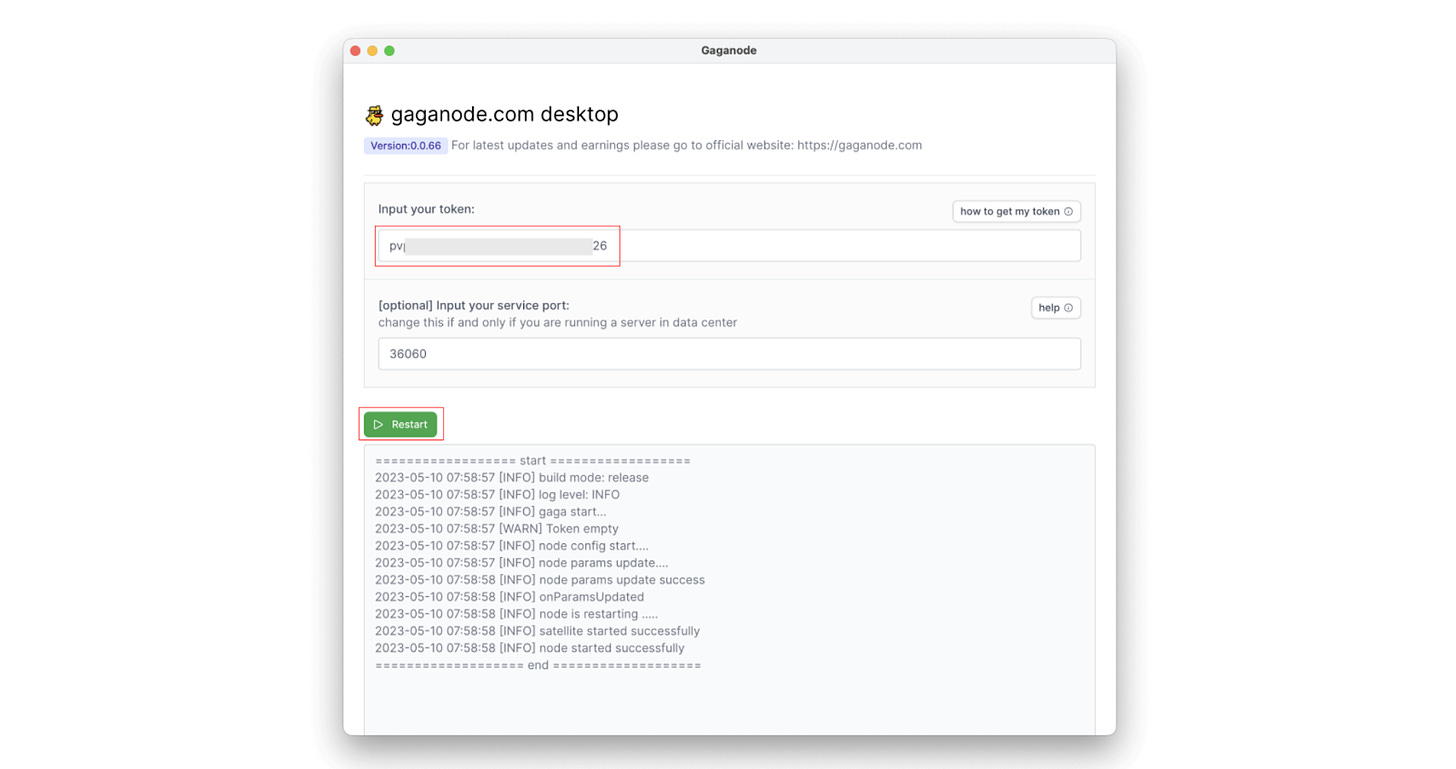Viewport: 1456px width, 769px height.
Task: Select log line 'node config start....'
Action: pyautogui.click(x=512, y=546)
